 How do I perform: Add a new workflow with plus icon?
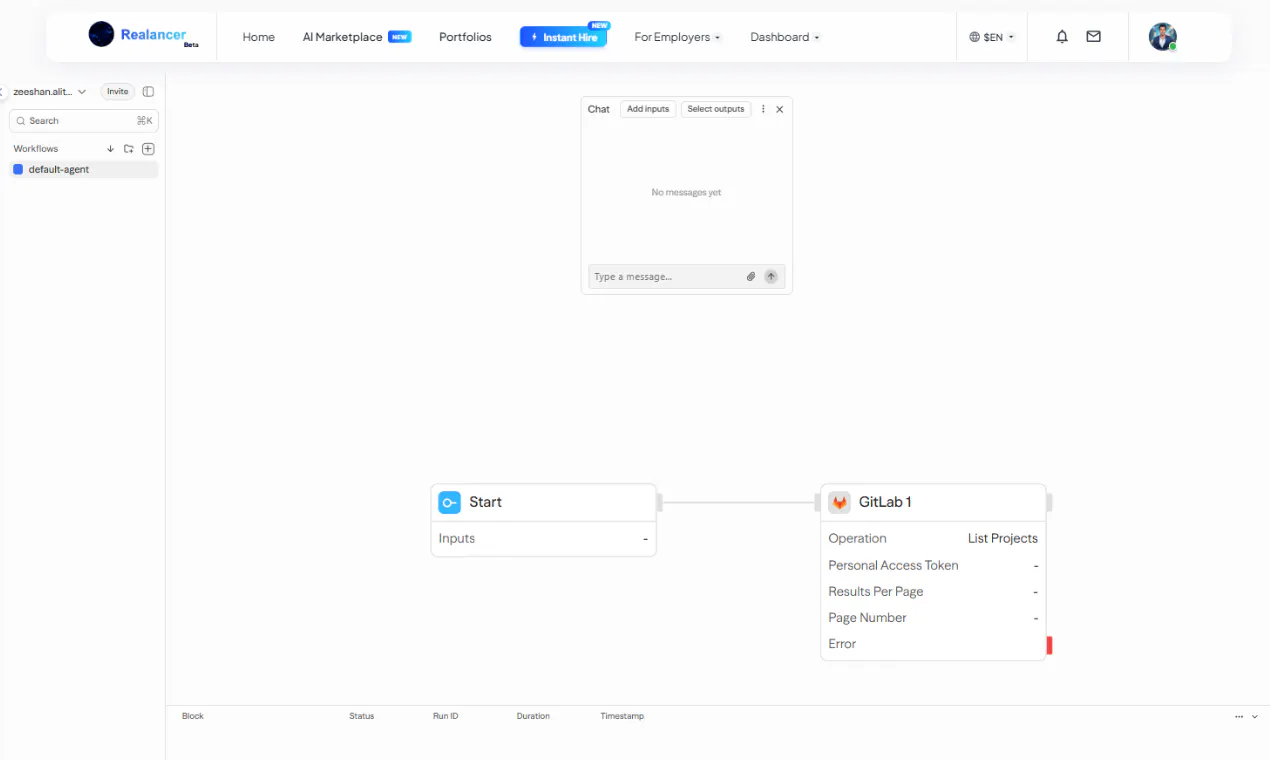148,149
